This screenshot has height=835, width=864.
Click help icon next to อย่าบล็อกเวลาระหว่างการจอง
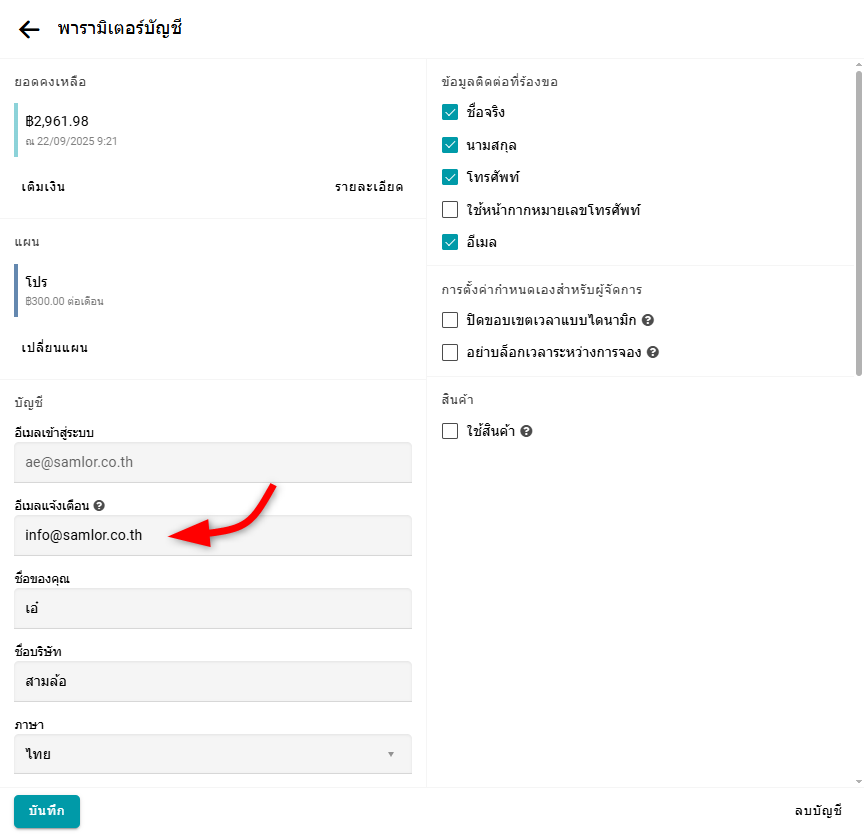(652, 353)
